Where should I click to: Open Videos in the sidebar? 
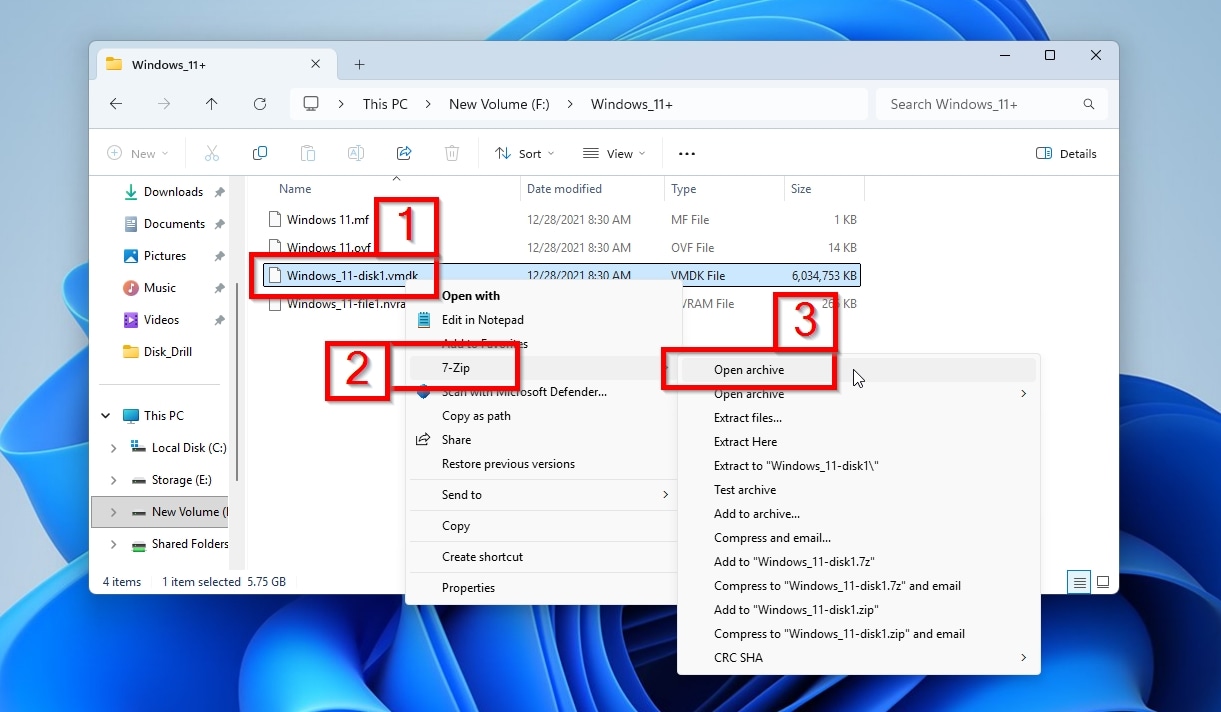(x=162, y=320)
